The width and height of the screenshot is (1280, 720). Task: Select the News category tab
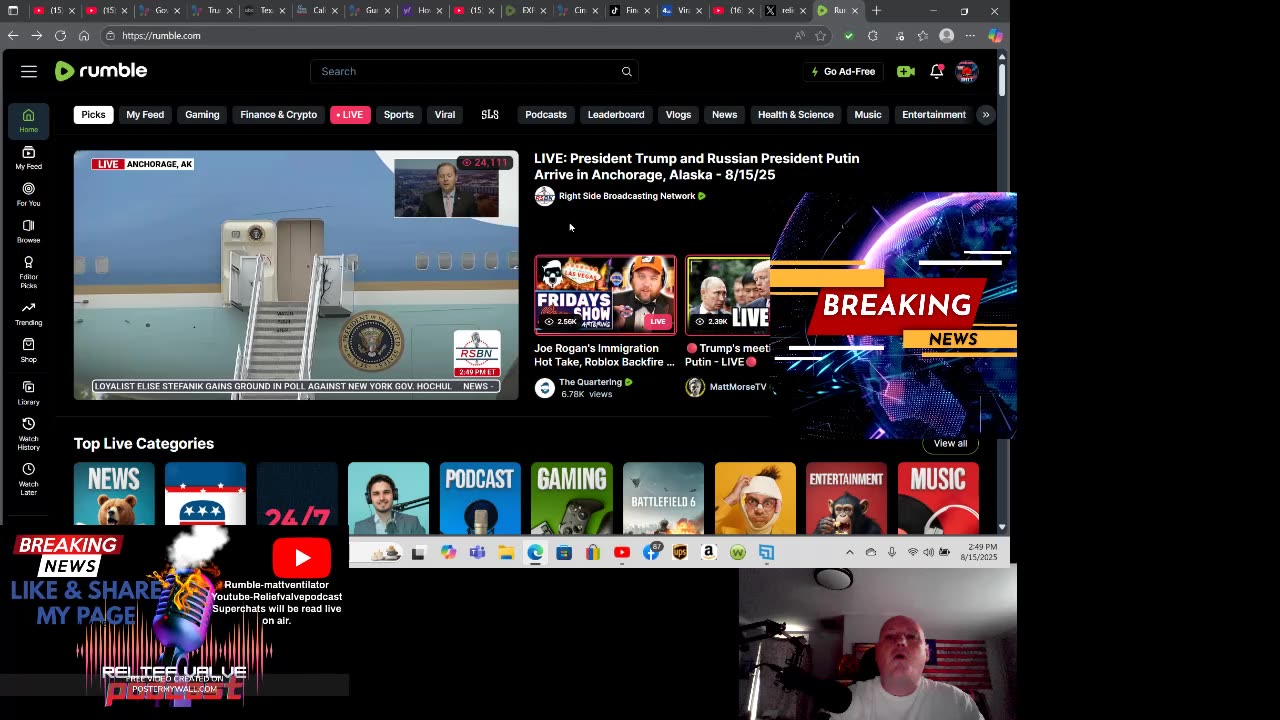(724, 114)
